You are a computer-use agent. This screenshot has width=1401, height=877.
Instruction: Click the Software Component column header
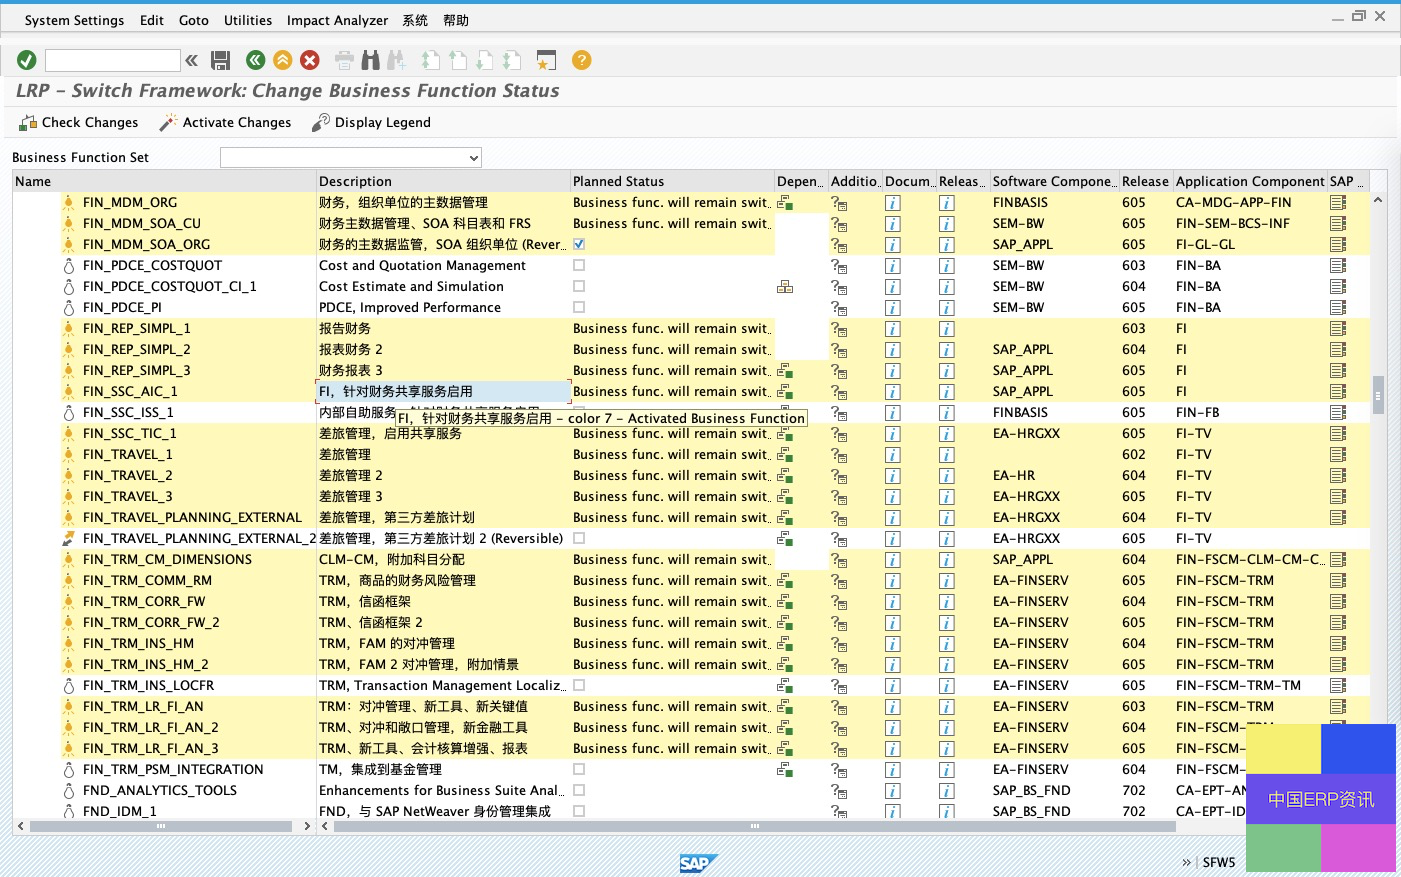(1054, 181)
